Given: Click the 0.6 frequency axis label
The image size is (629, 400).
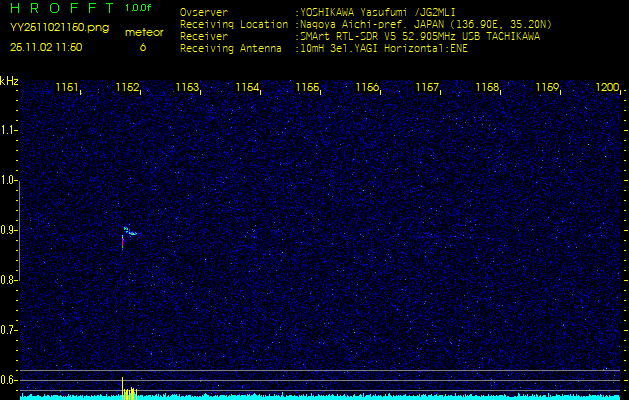Looking at the screenshot, I should coord(9,380).
